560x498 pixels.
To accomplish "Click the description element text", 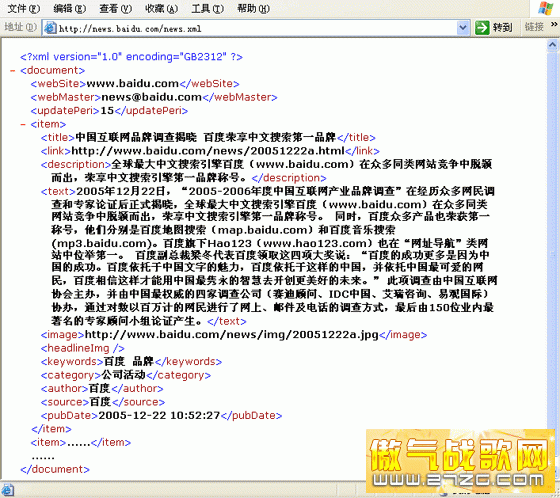I will pos(266,171).
